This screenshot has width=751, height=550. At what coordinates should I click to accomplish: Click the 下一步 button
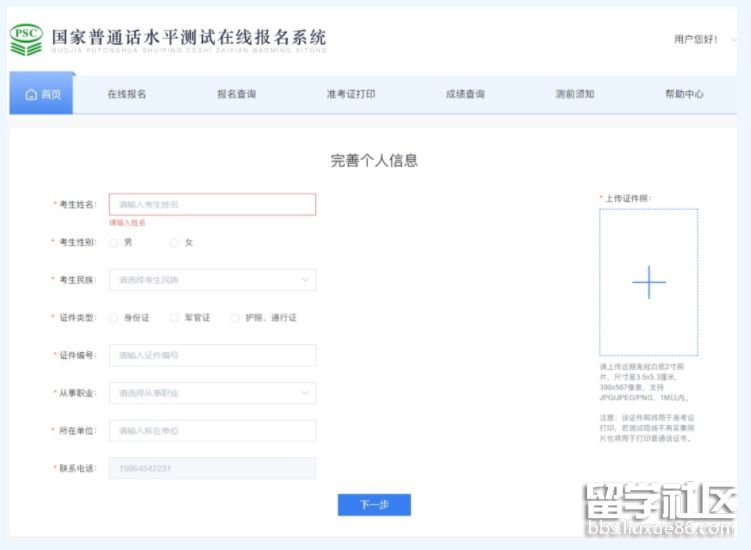(374, 505)
